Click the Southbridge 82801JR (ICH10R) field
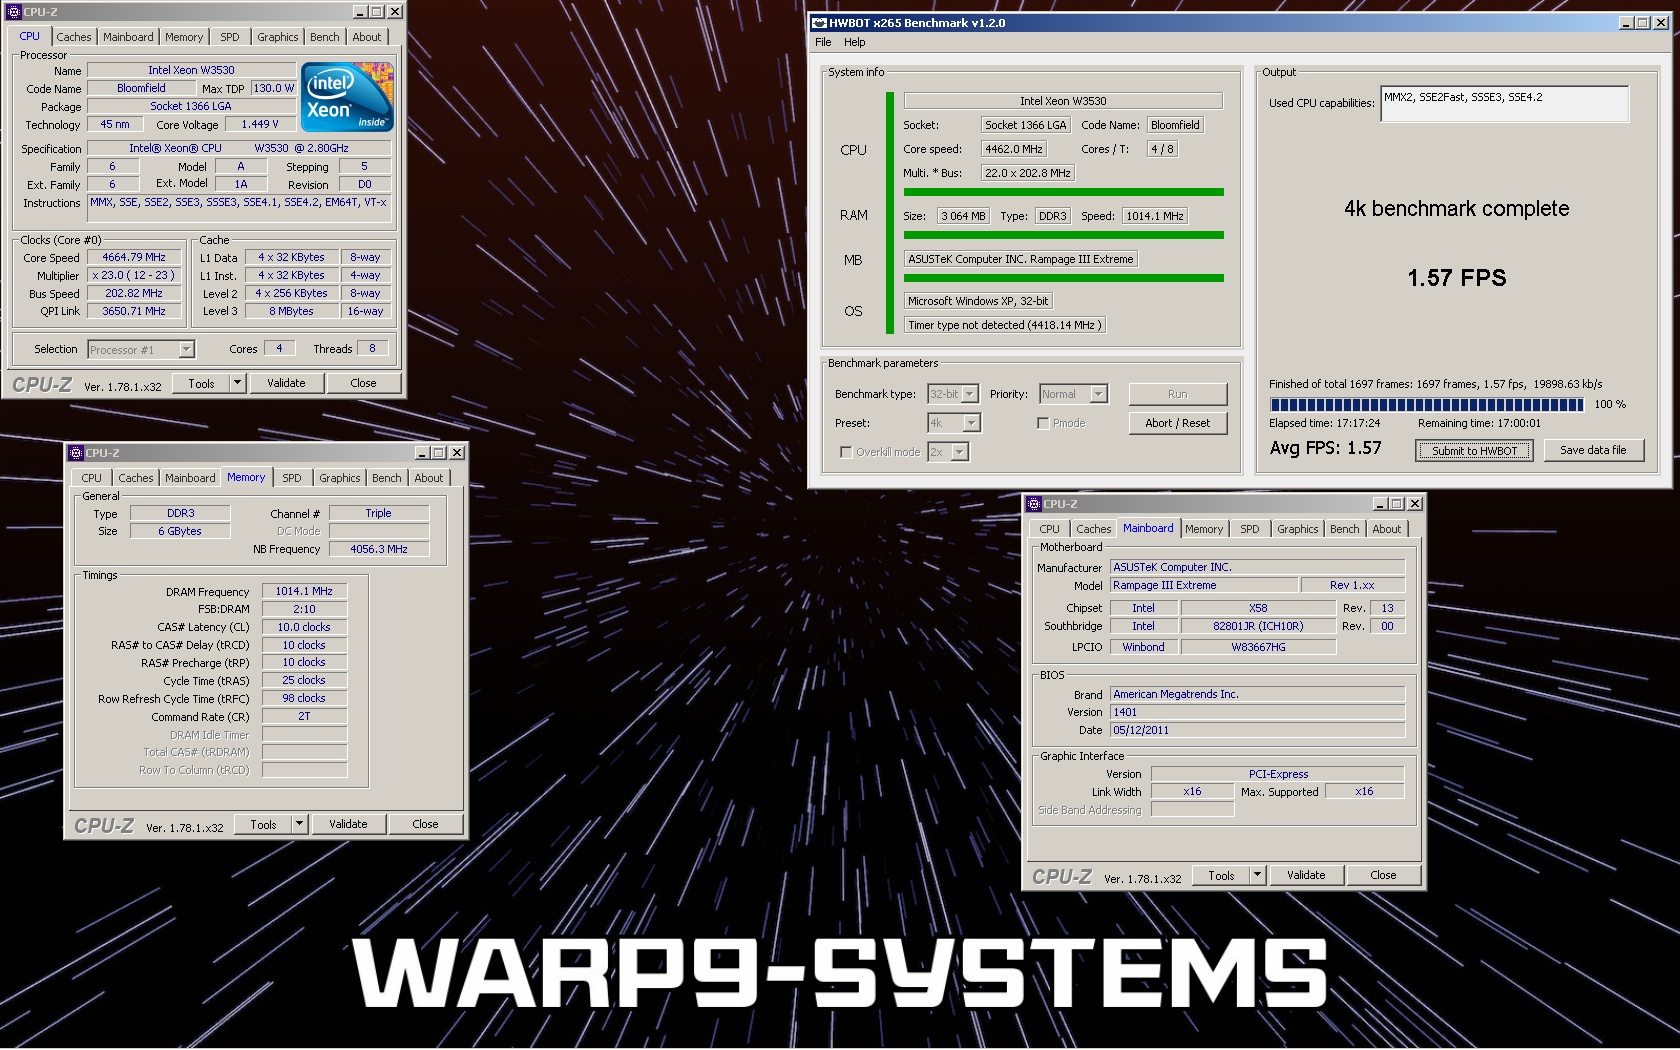Image resolution: width=1680 pixels, height=1050 pixels. [x=1258, y=626]
